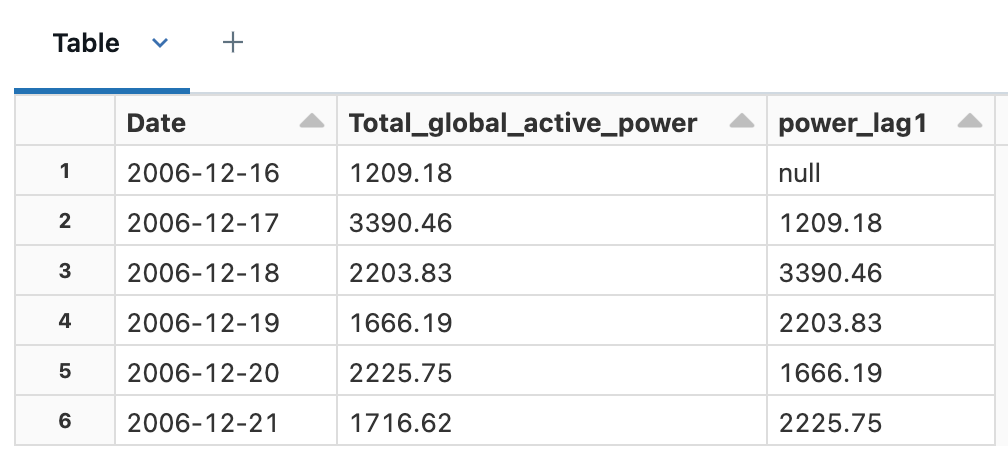Click date cell 2006-12-16
The width and height of the screenshot is (1008, 452).
point(226,172)
